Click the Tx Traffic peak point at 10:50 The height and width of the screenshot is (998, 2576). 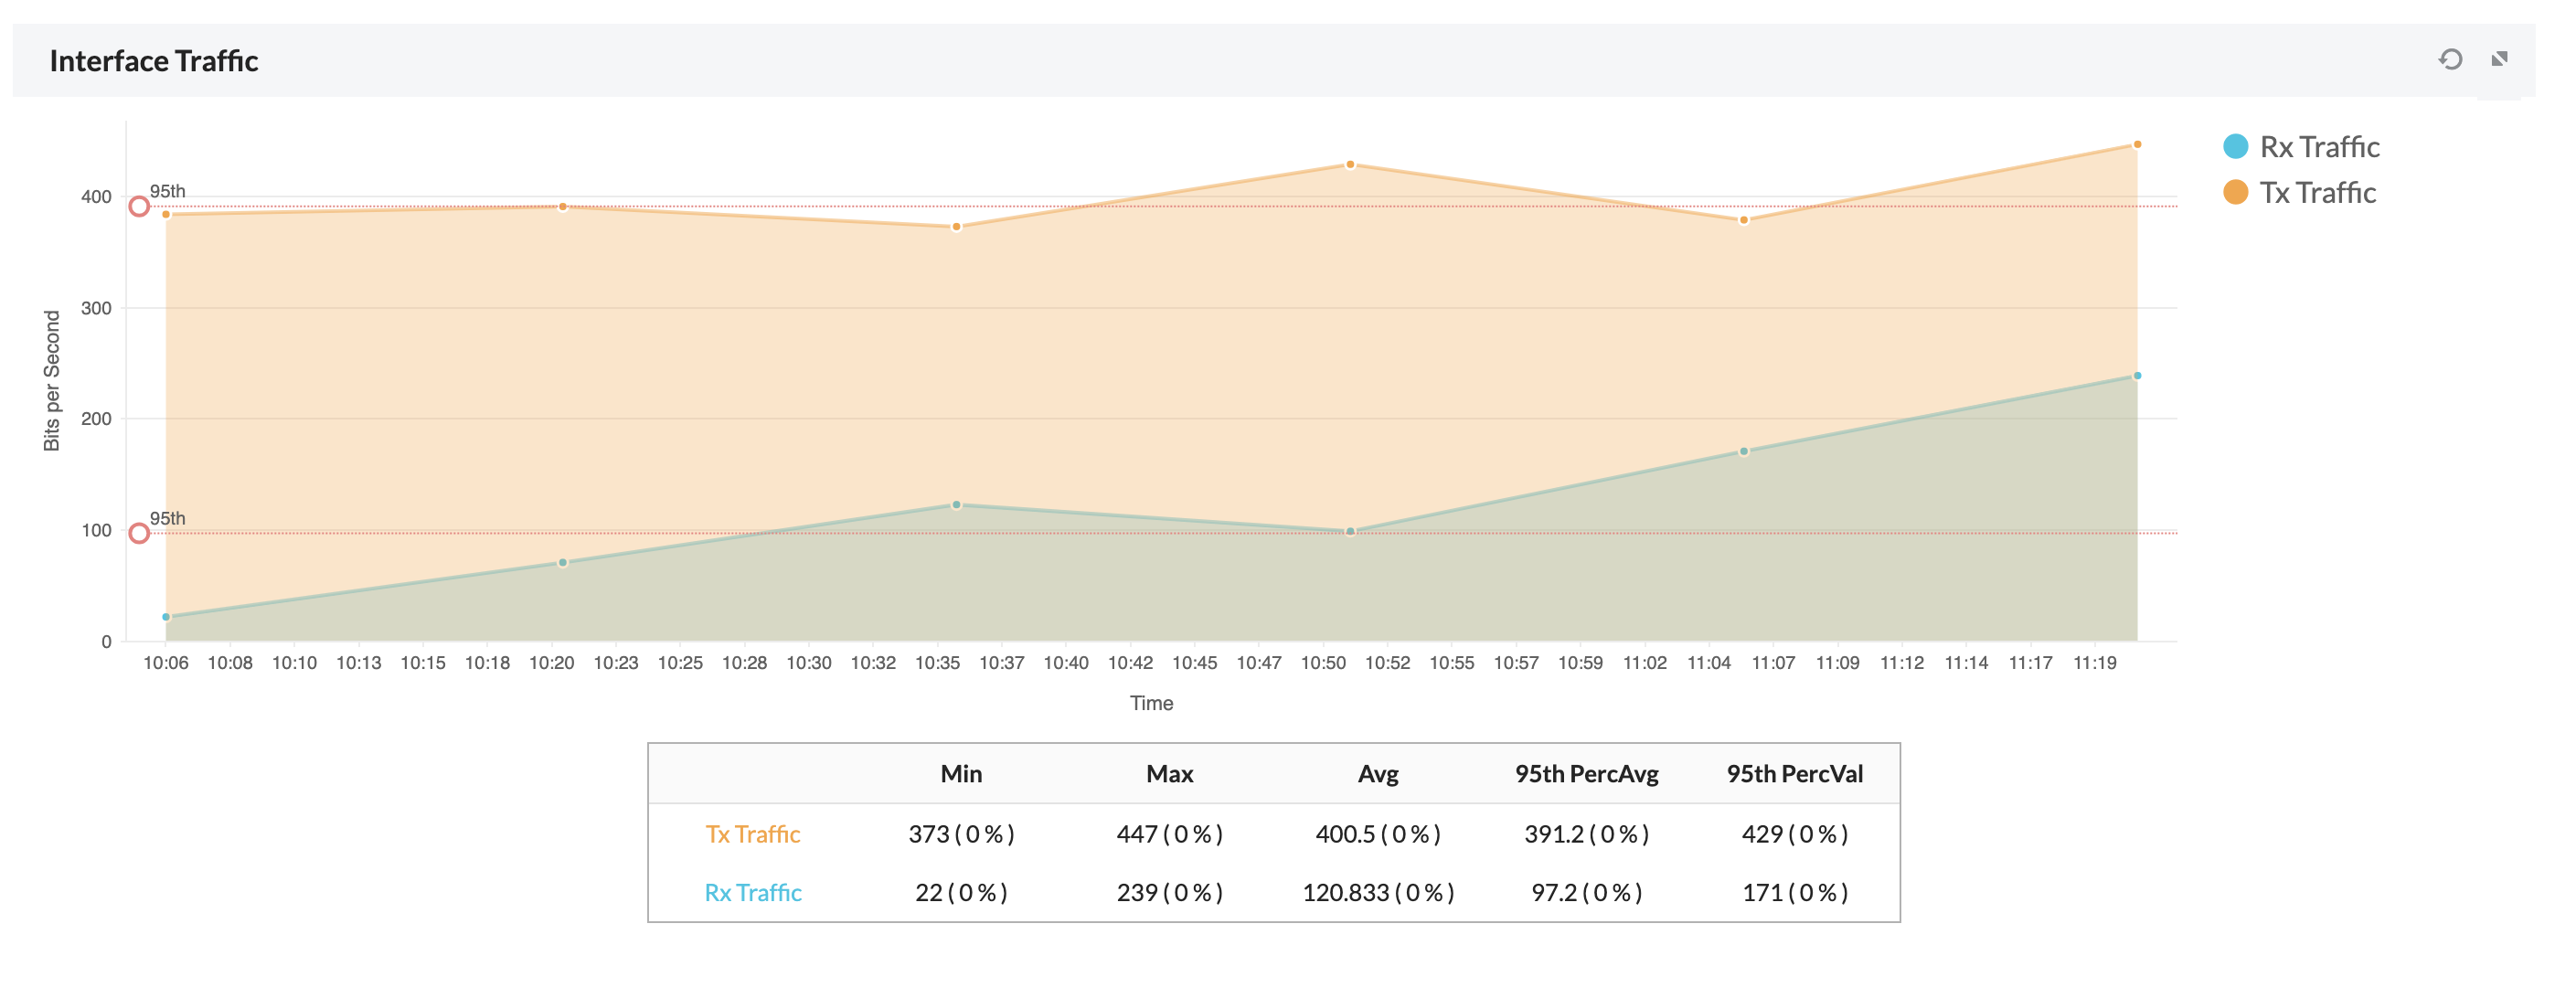[x=1349, y=162]
